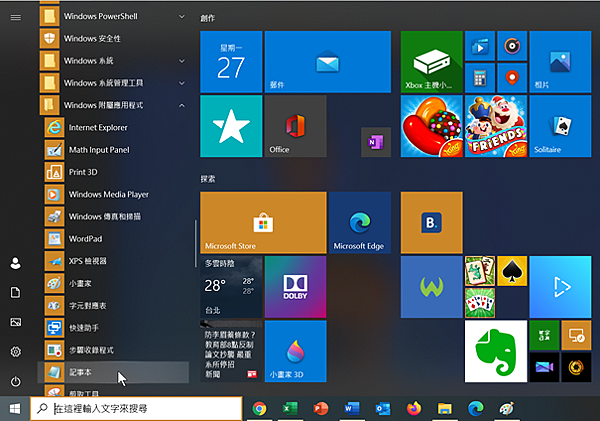The width and height of the screenshot is (600, 421).
Task: Launch Candy Crush Friends tile
Action: tap(496, 126)
